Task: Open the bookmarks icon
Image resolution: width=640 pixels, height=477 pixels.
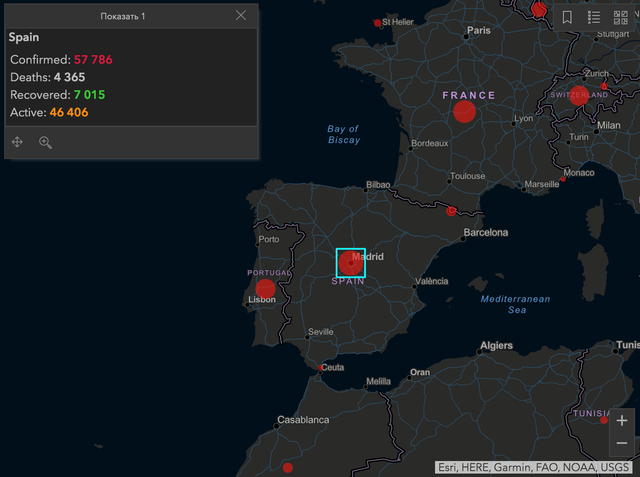Action: tap(567, 17)
